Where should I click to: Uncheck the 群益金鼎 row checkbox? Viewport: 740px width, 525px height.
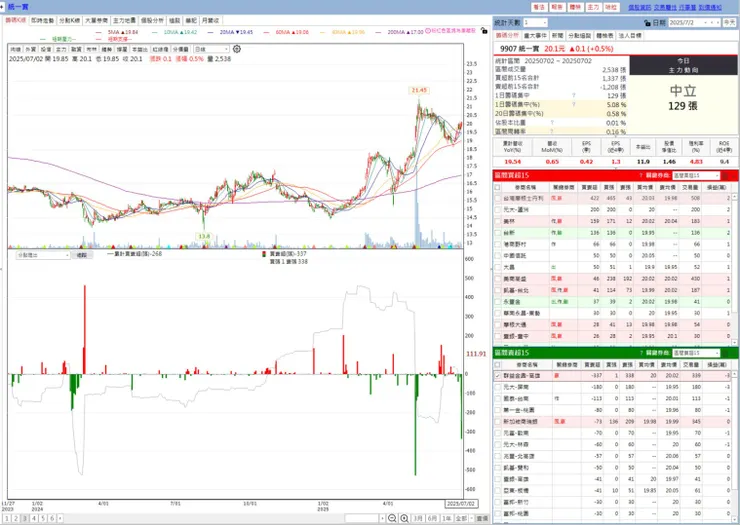(x=497, y=376)
